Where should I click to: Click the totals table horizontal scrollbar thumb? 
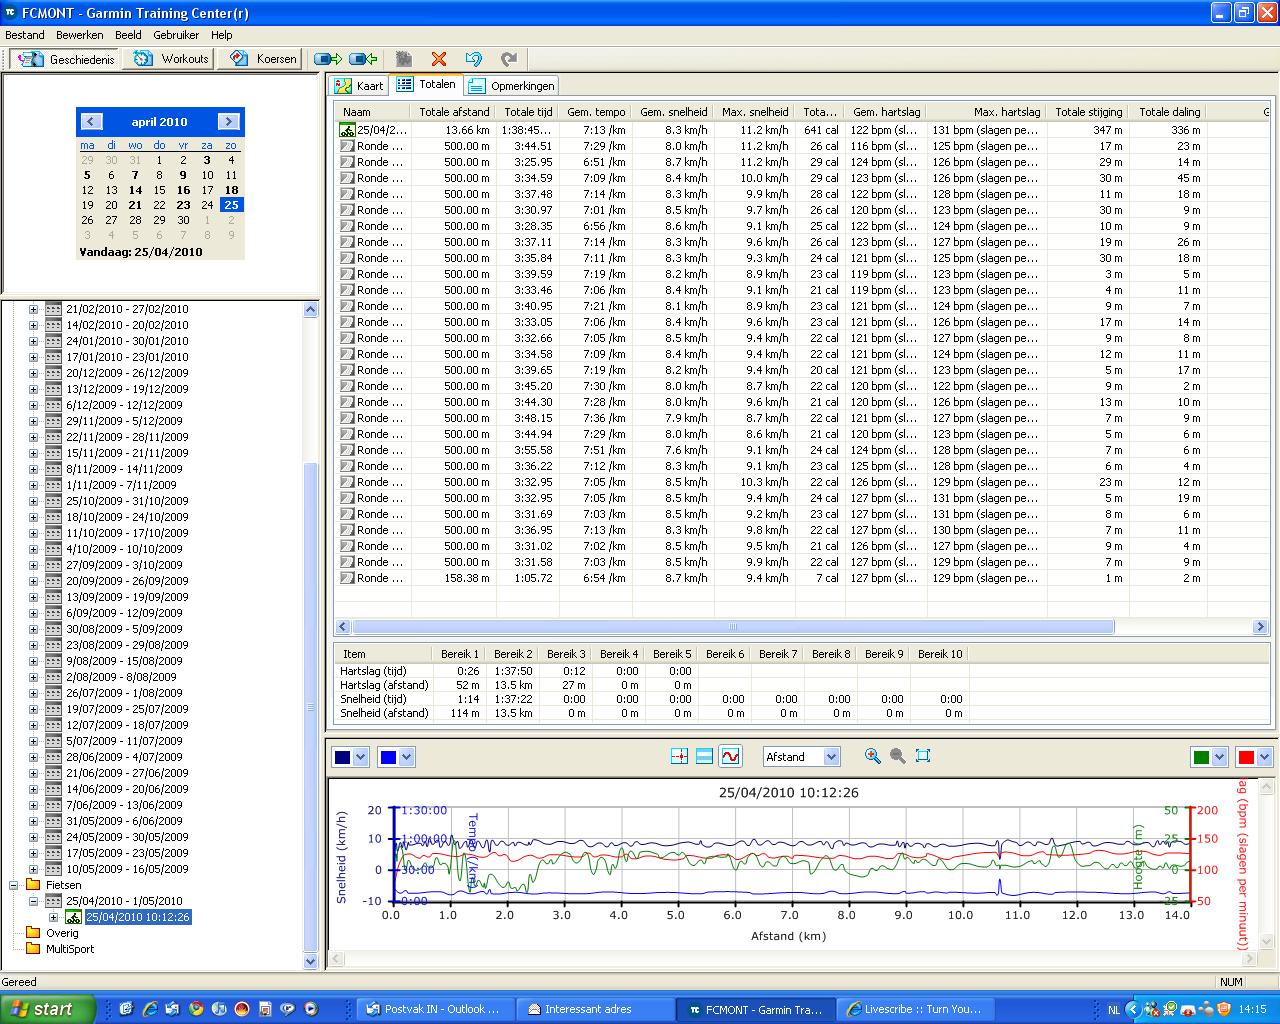[x=733, y=627]
